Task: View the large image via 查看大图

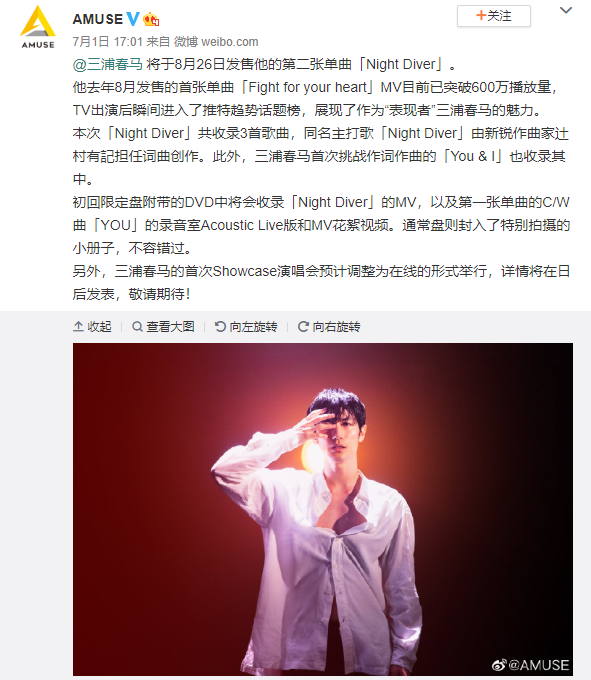Action: [x=163, y=327]
